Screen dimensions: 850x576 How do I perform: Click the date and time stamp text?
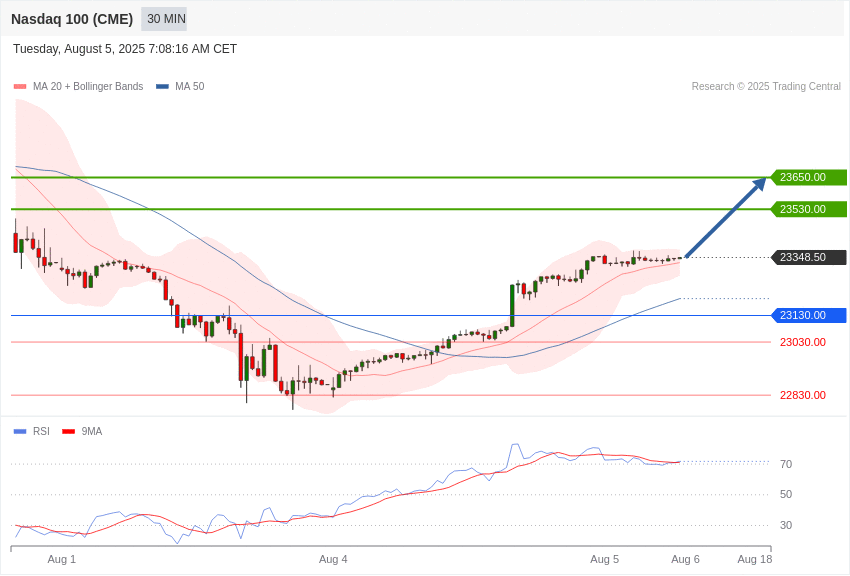tap(125, 49)
